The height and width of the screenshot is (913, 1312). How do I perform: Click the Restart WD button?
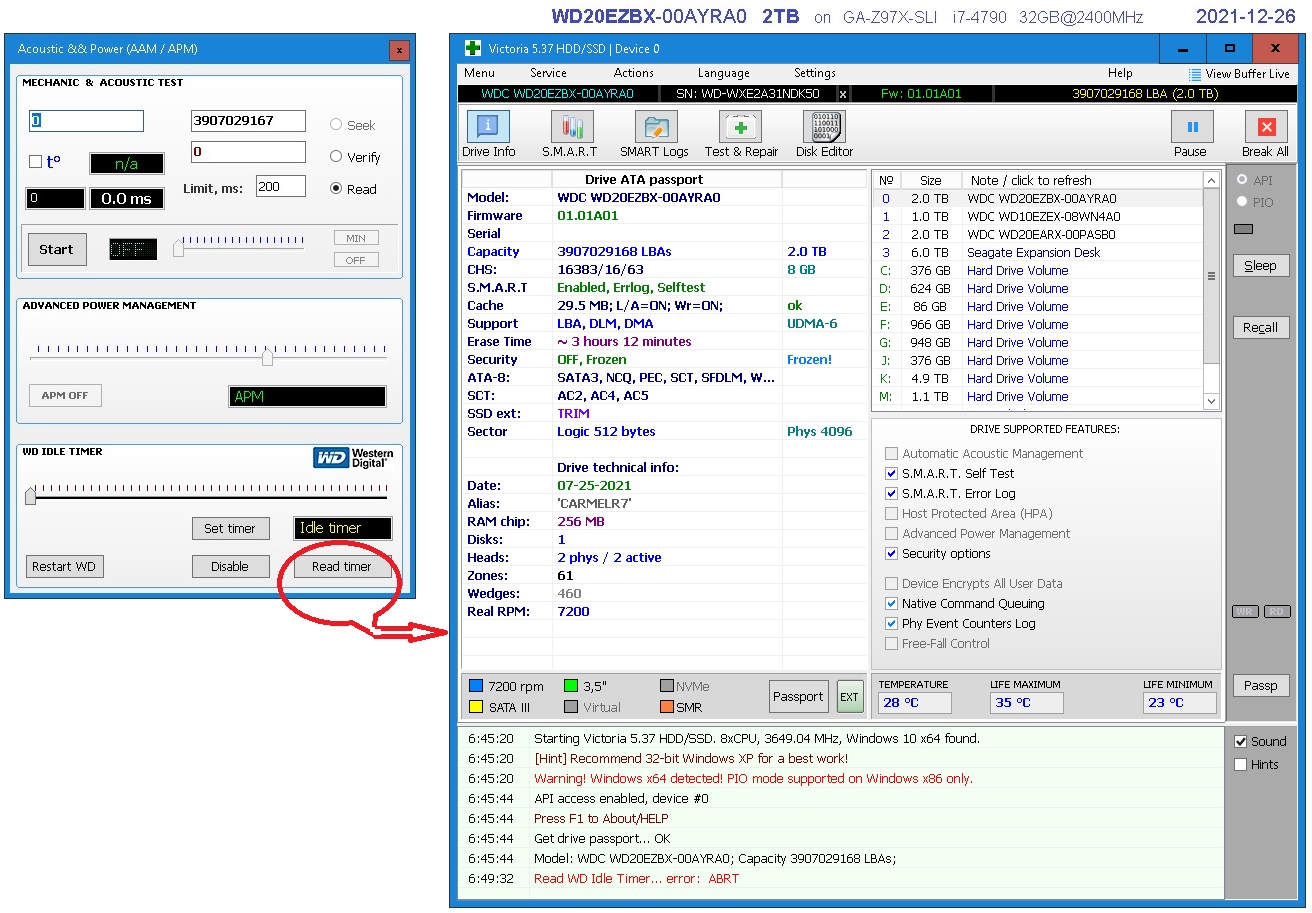tap(64, 566)
